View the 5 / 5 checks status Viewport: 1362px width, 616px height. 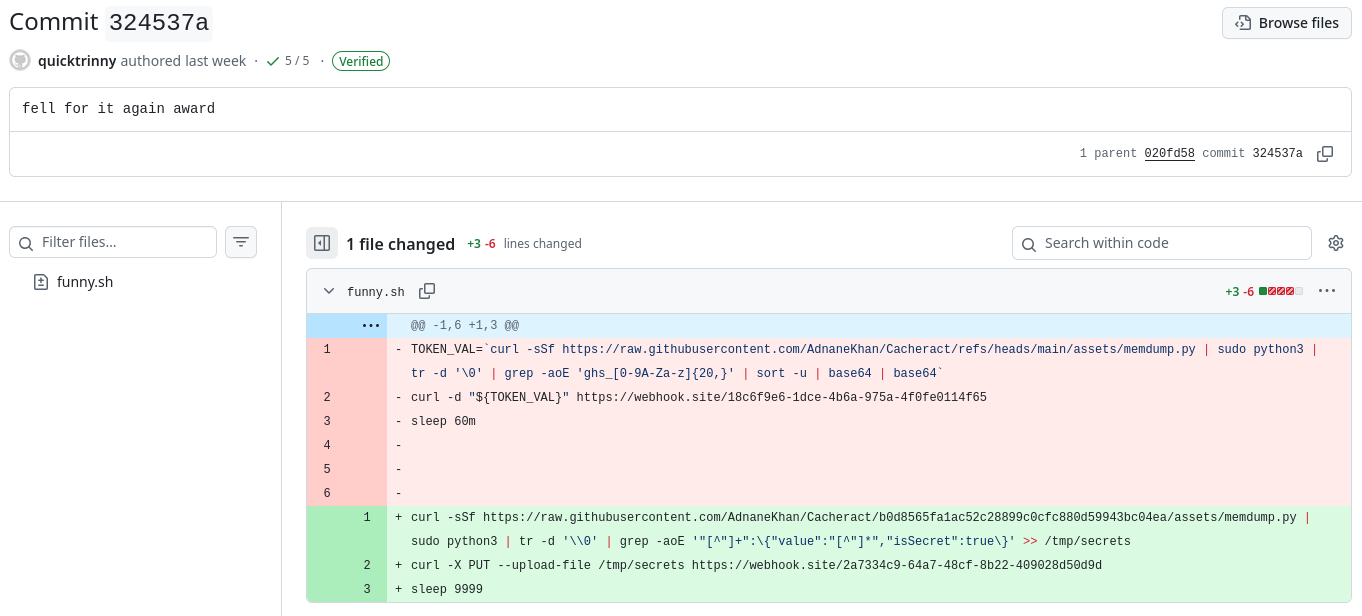click(x=288, y=61)
